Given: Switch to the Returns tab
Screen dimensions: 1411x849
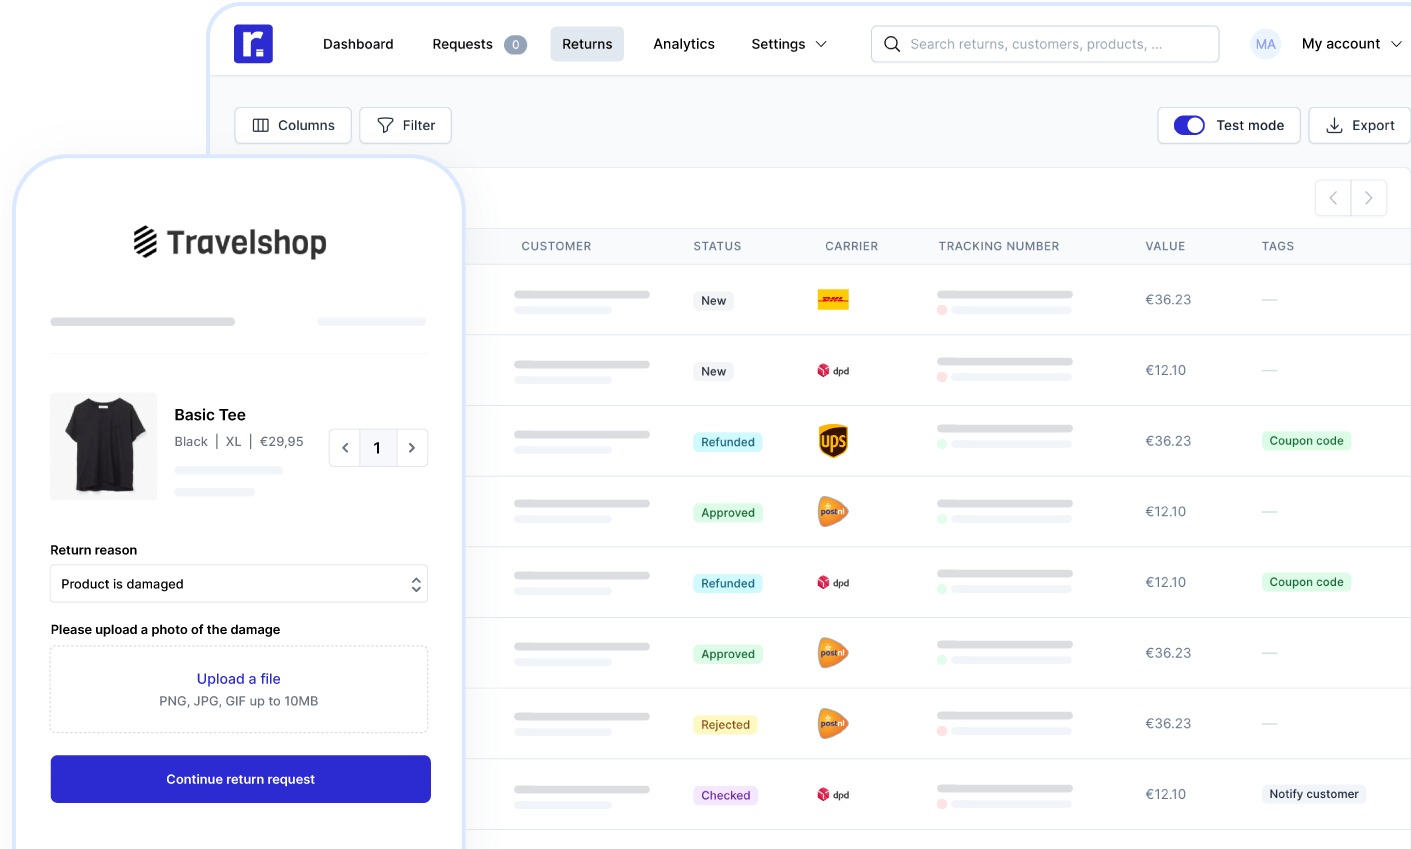Looking at the screenshot, I should pyautogui.click(x=587, y=44).
